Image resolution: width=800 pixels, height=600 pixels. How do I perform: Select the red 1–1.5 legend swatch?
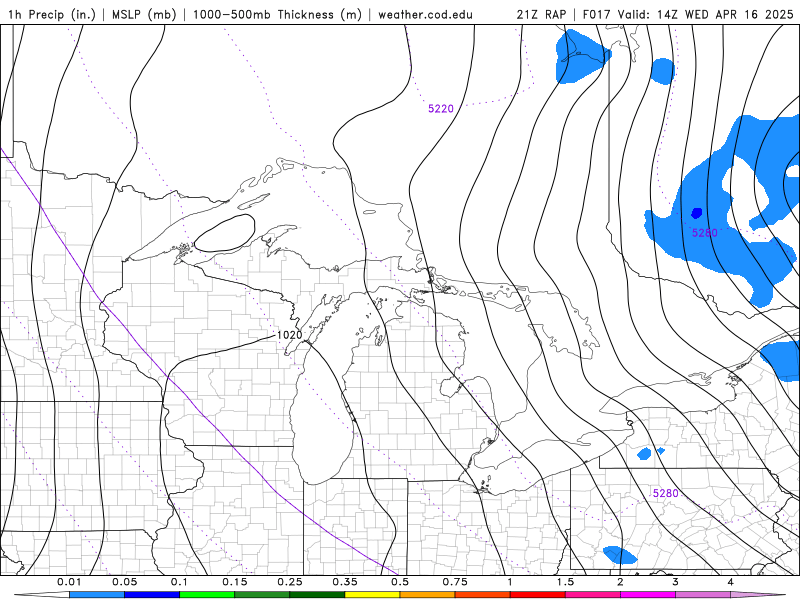click(538, 595)
